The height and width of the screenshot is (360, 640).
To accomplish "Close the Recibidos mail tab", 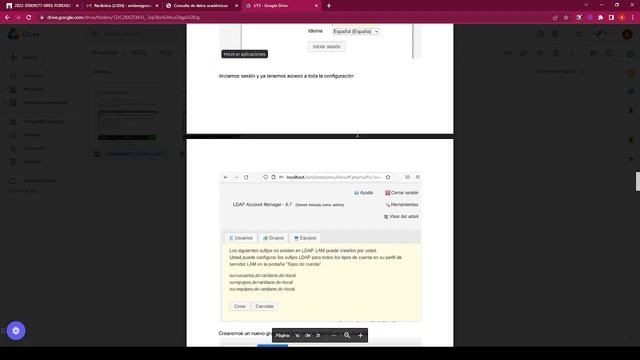I will [x=157, y=6].
